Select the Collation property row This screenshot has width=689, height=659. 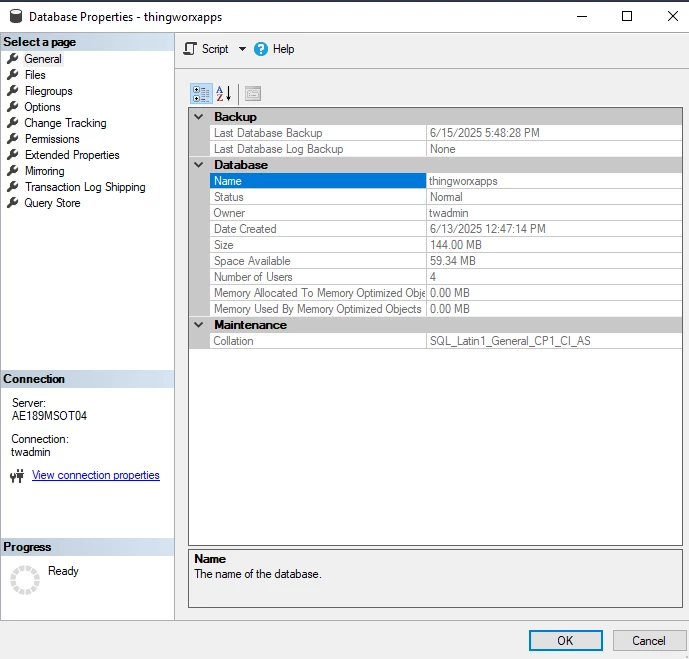click(x=446, y=341)
